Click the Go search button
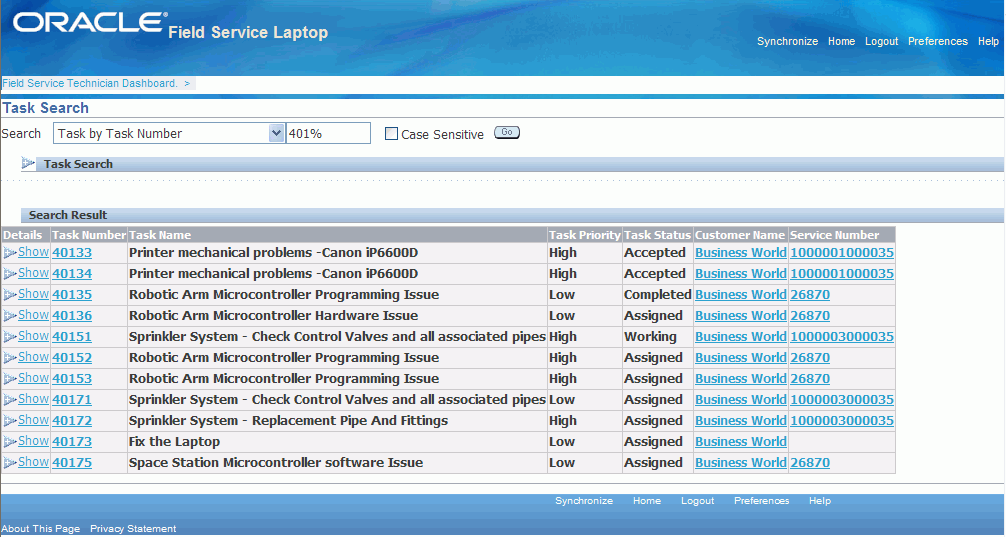The height and width of the screenshot is (537, 1006). pyautogui.click(x=507, y=133)
